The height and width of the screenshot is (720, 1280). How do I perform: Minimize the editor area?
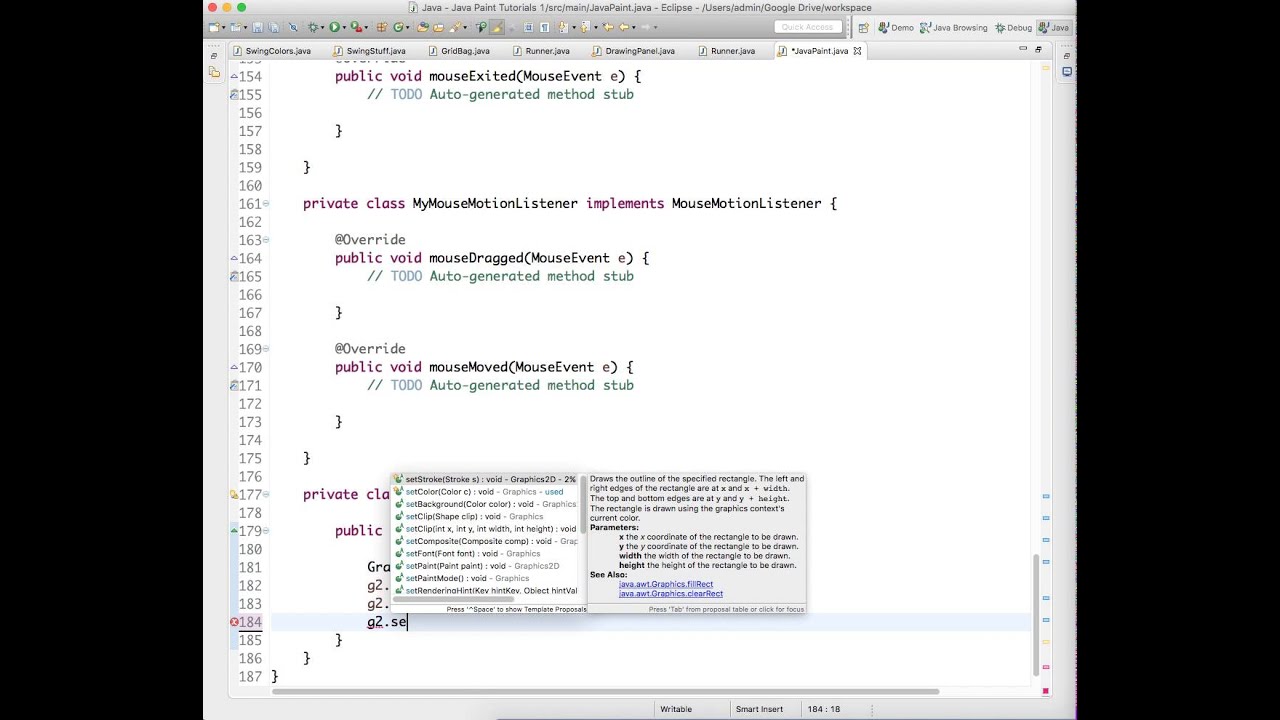1023,49
